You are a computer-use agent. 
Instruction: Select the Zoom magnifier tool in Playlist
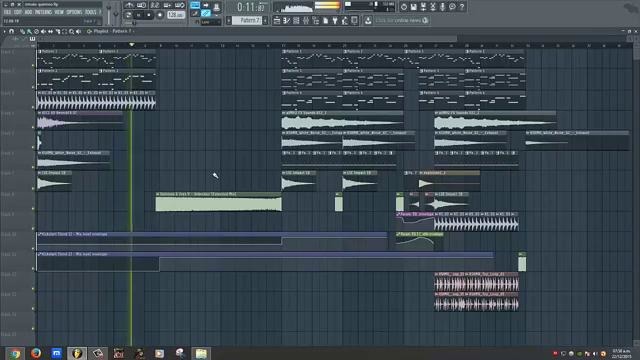(71, 31)
